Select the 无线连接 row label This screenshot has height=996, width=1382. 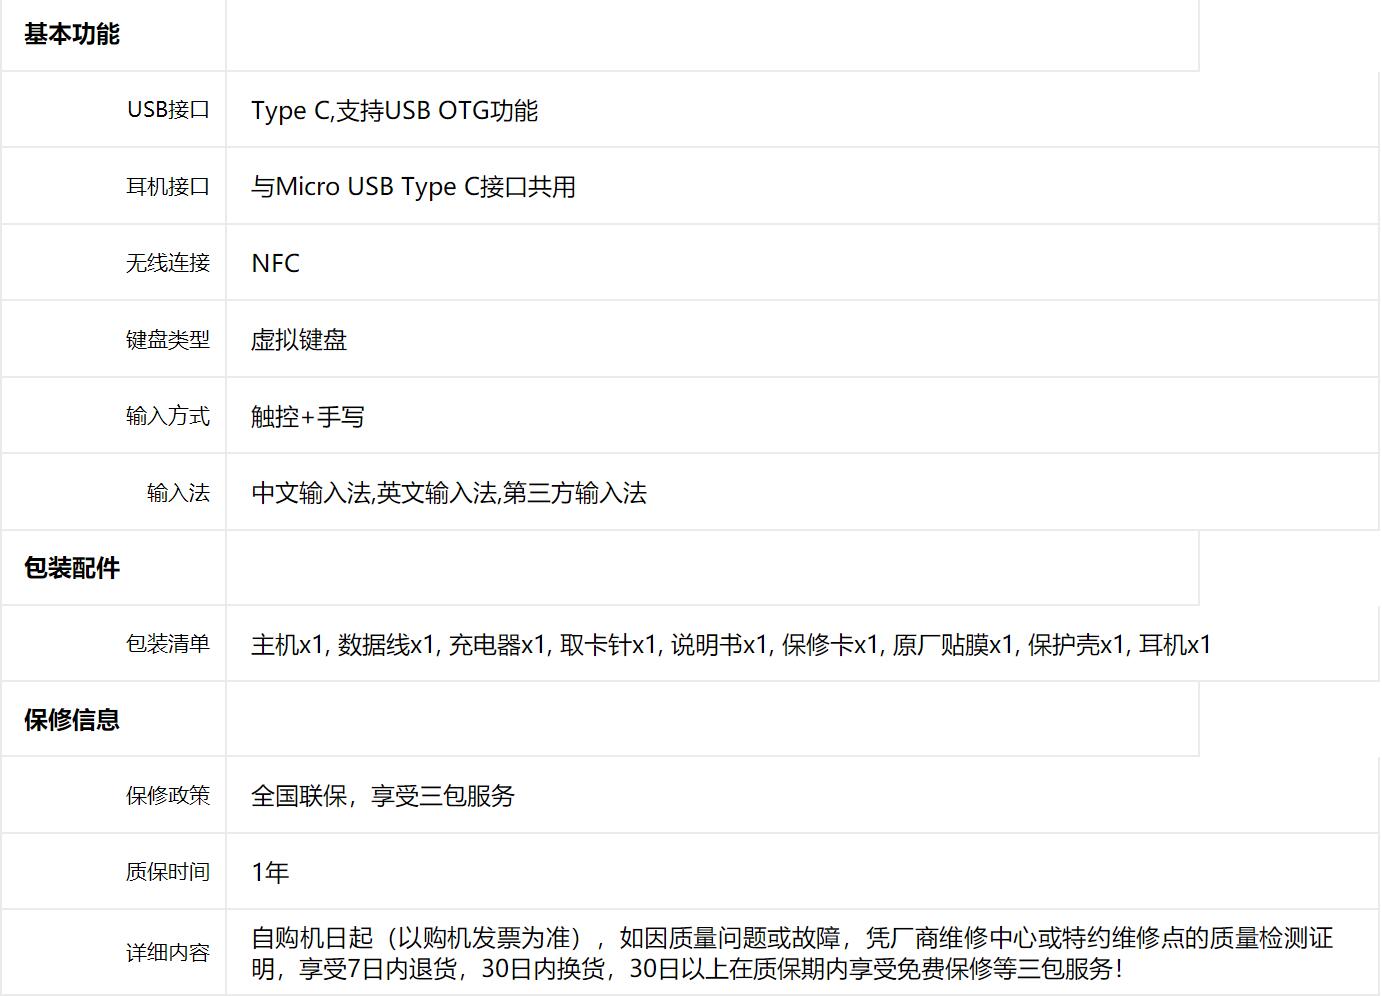(x=168, y=262)
